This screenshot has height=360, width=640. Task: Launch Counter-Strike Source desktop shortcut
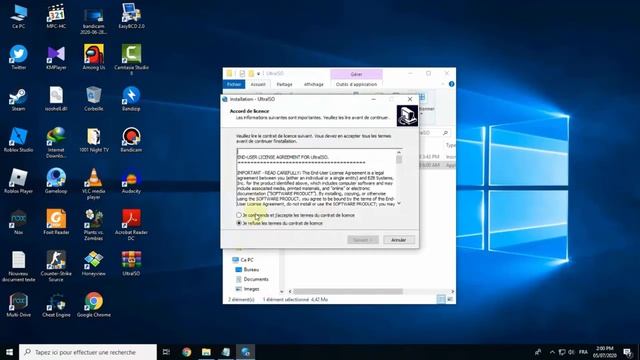[56, 266]
